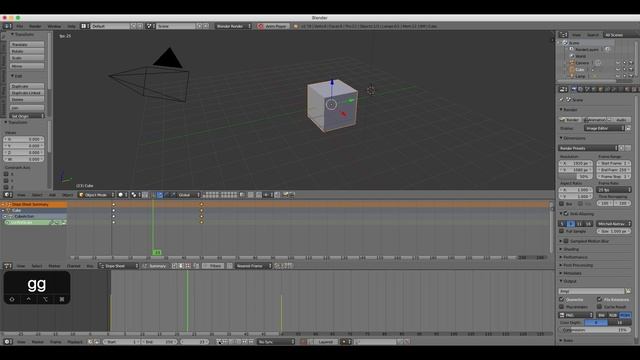Select the Texture properties tab icon
This screenshot has height=360, width=640.
(x=633, y=89)
